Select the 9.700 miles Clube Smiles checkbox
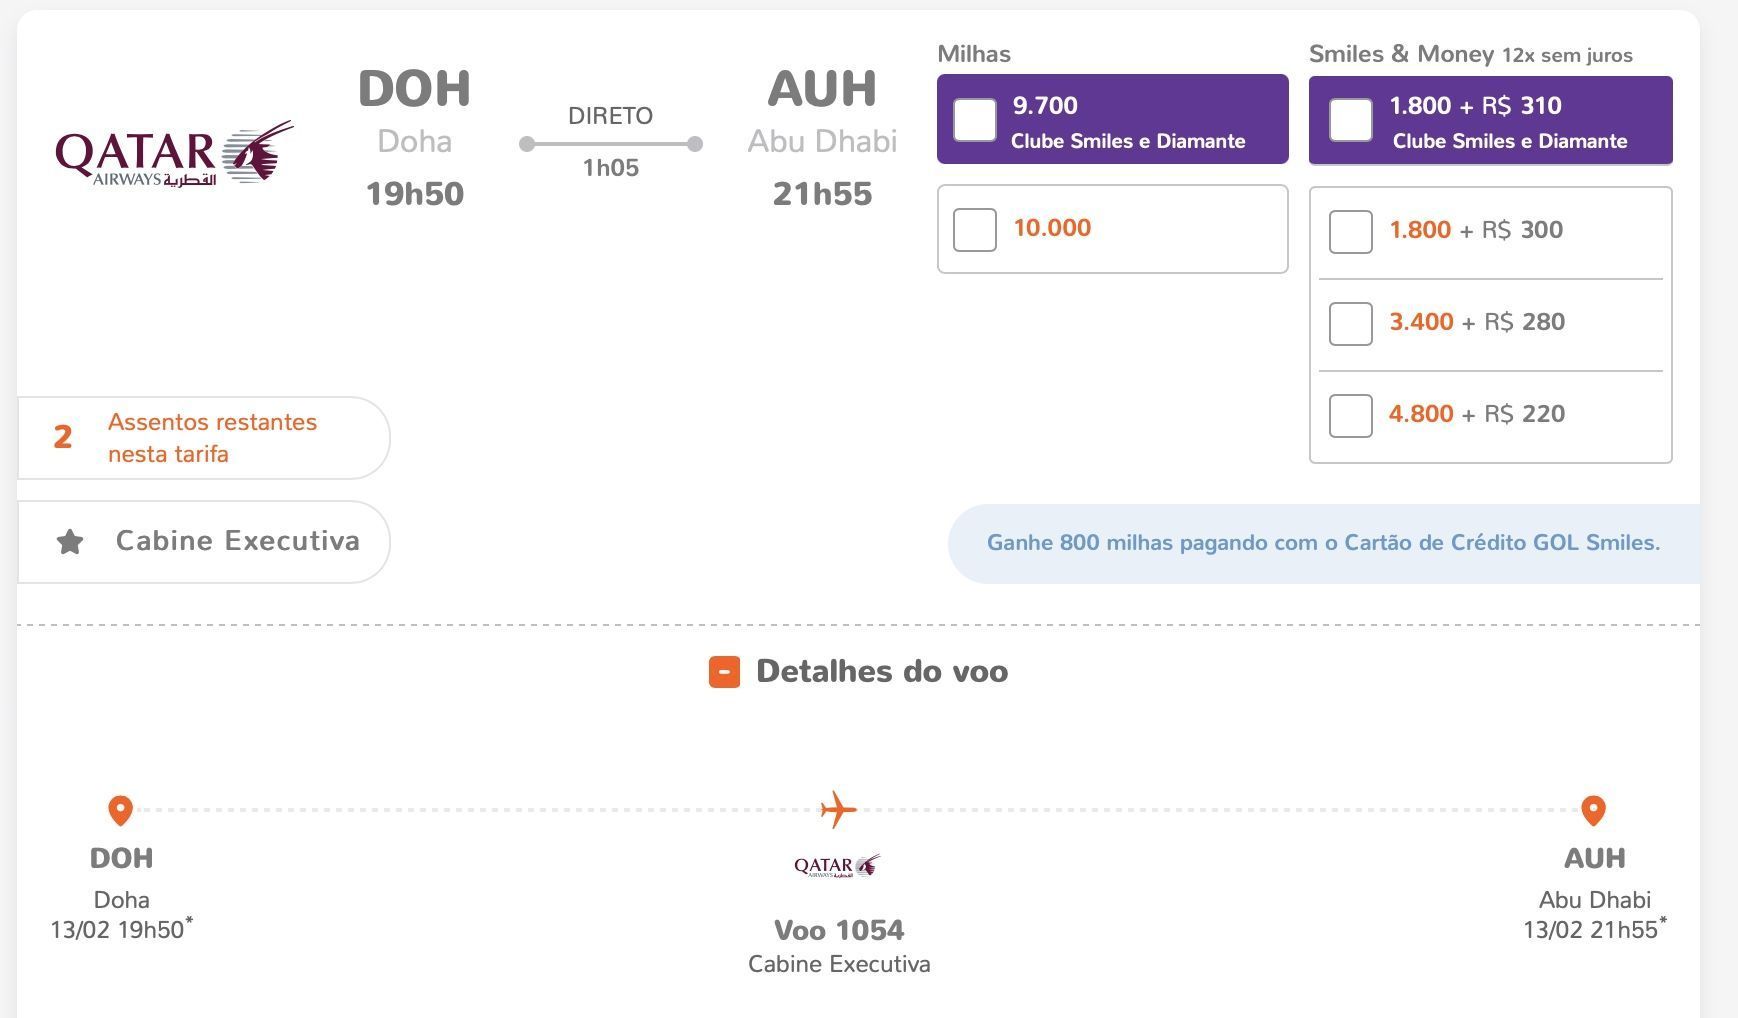 point(975,120)
